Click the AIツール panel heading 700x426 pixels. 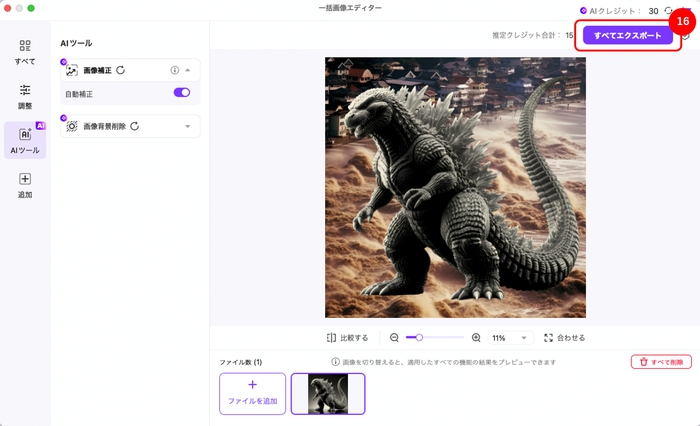pyautogui.click(x=76, y=43)
